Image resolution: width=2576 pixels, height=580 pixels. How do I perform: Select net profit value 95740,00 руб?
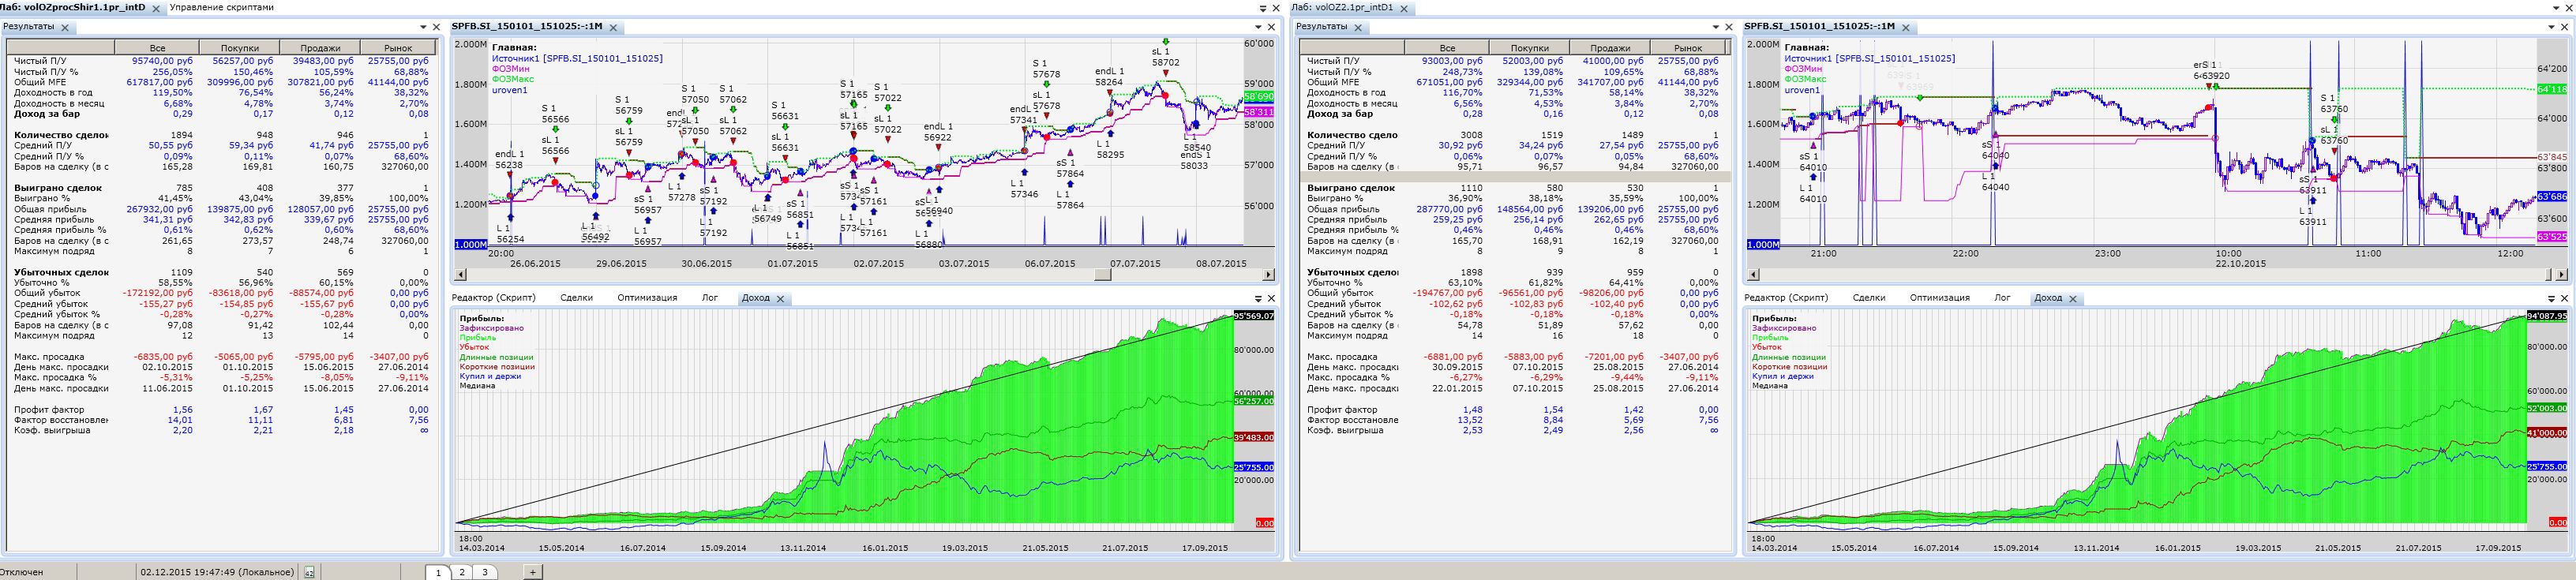pos(162,61)
